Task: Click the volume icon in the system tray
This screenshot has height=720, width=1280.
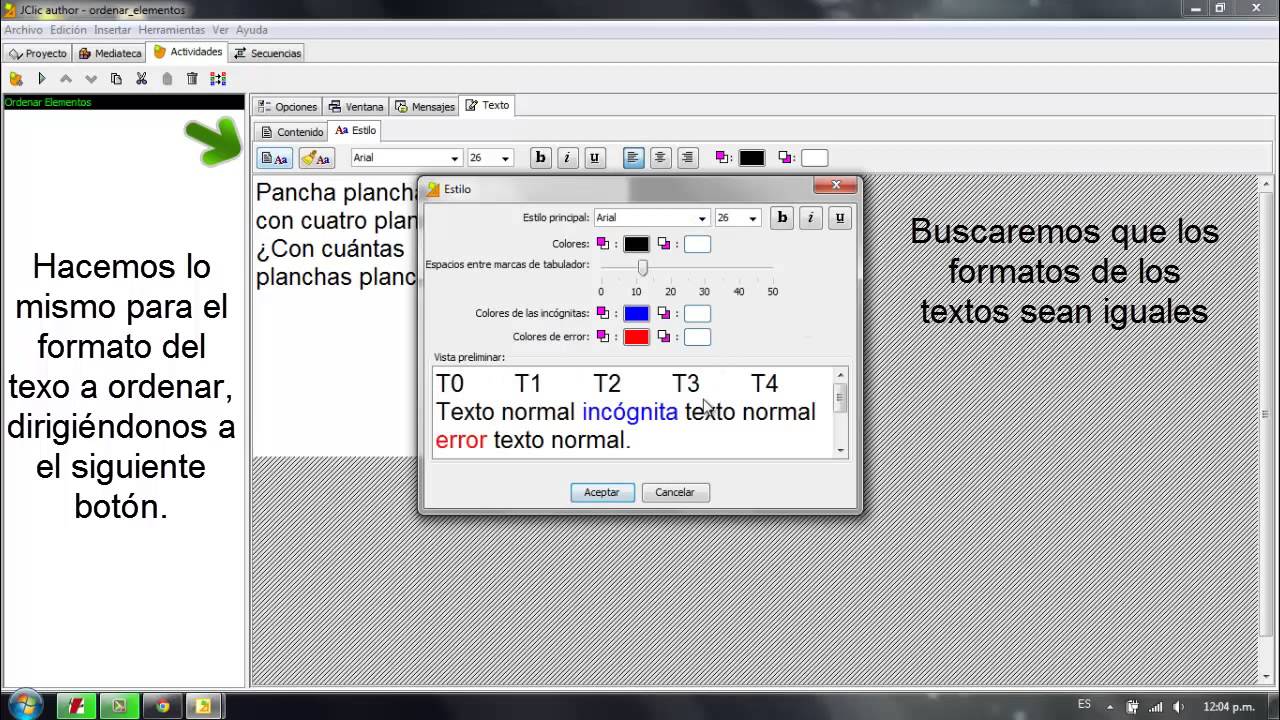Action: 1178,706
